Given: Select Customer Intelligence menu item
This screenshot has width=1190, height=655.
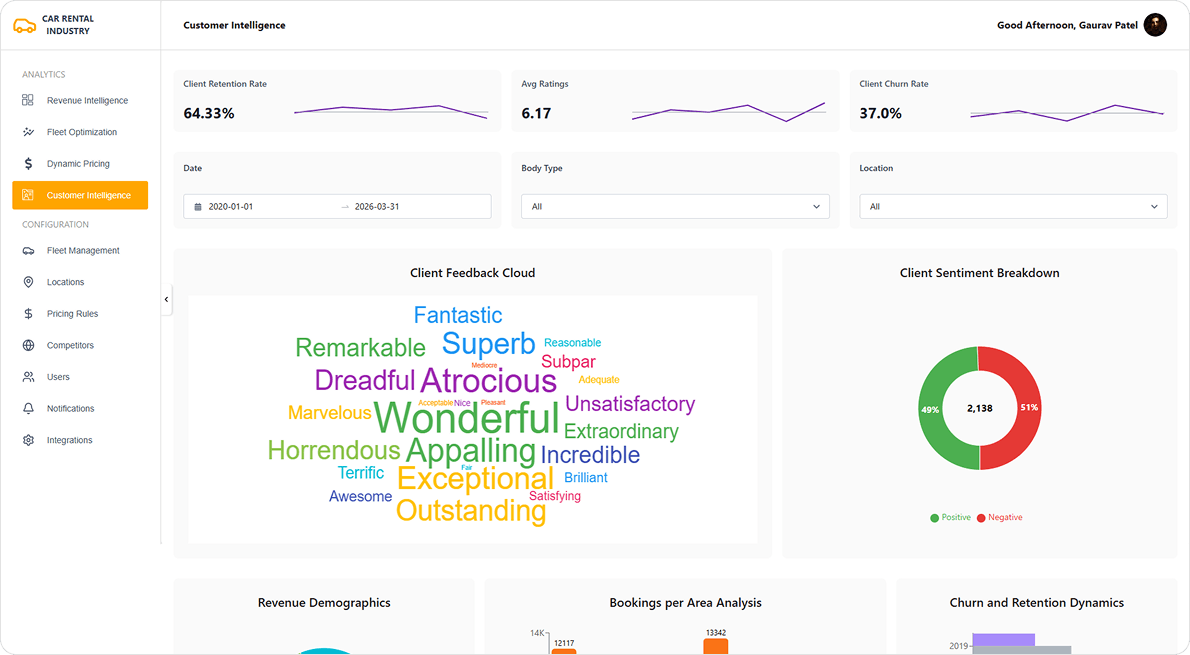Looking at the screenshot, I should (80, 195).
